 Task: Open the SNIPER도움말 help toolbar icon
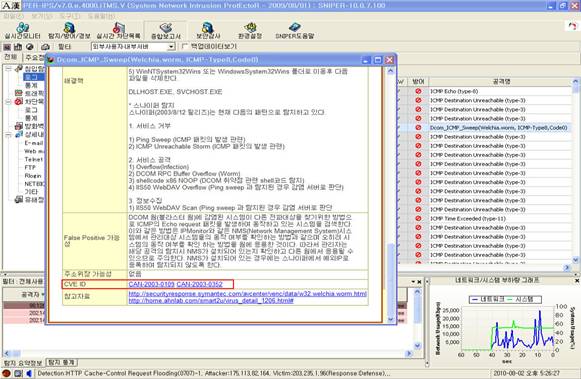coord(295,30)
